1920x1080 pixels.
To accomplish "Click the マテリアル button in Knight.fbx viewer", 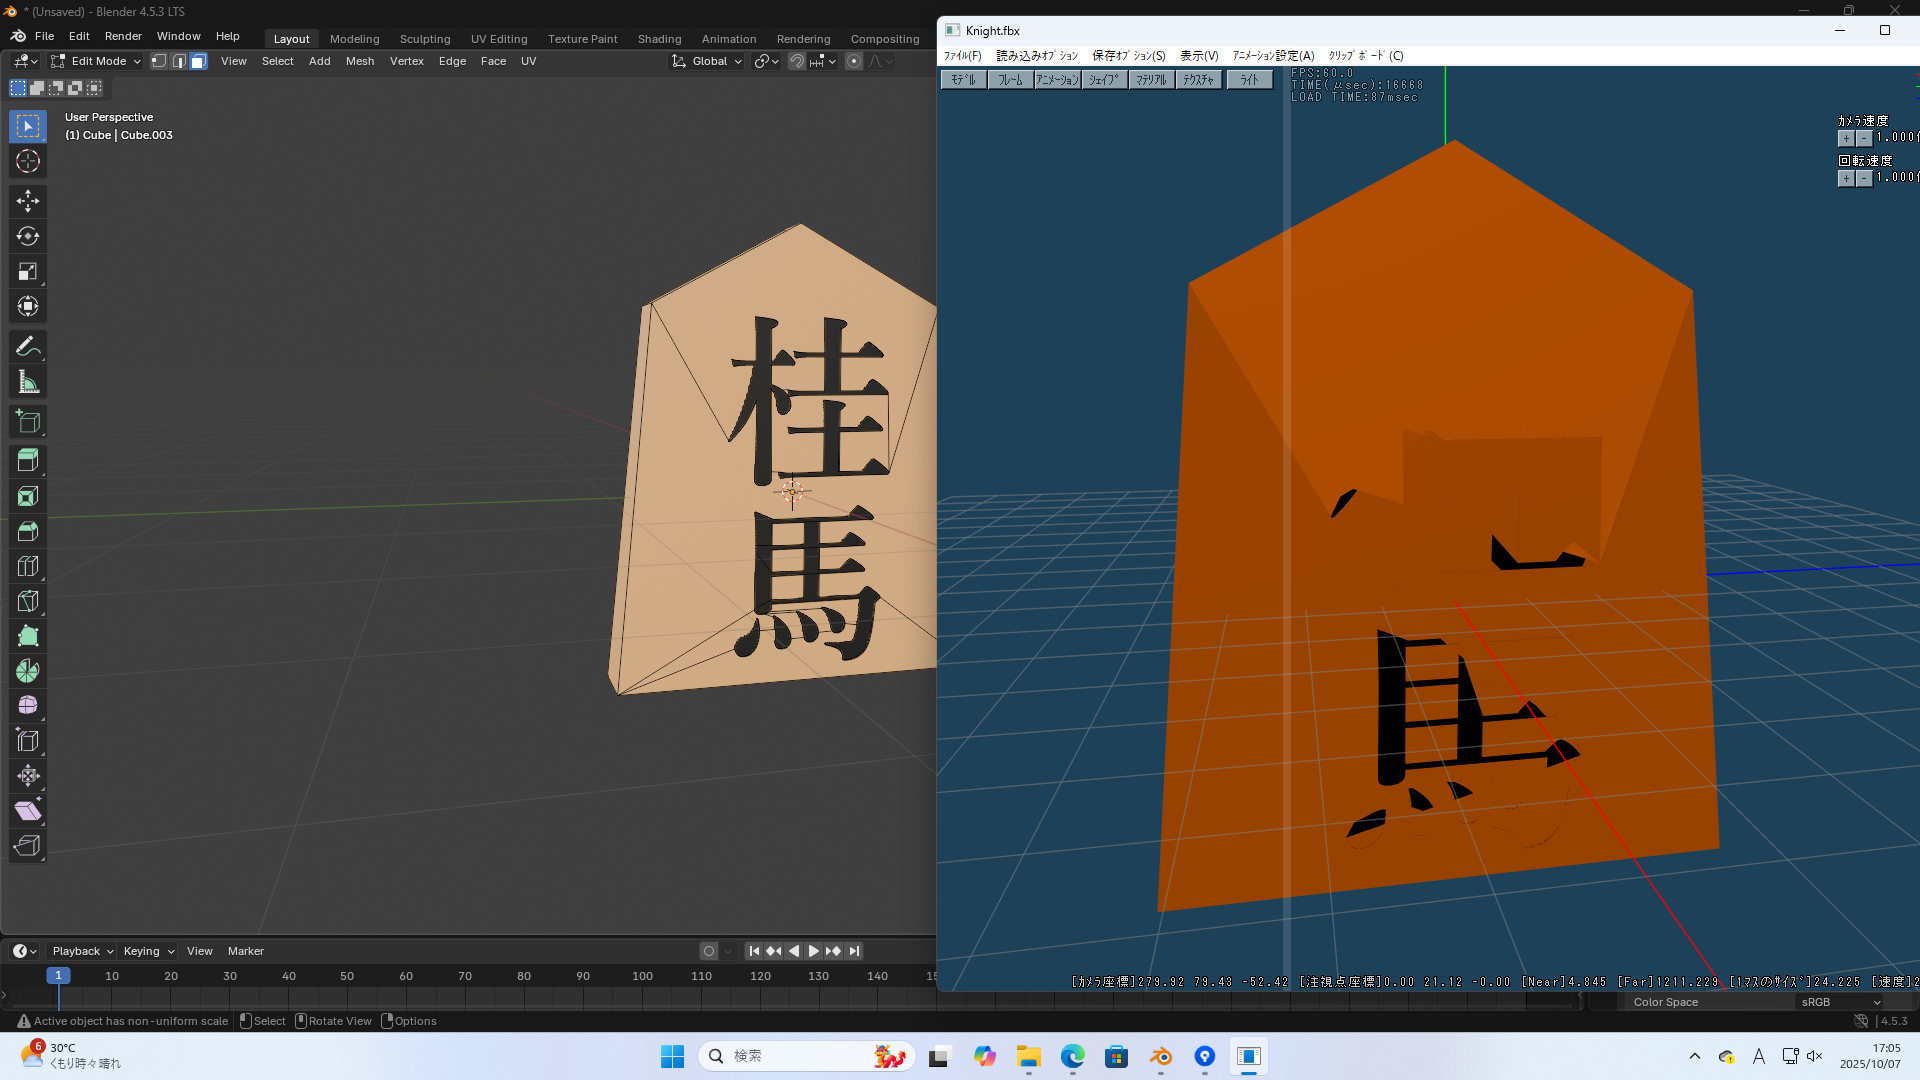I will pyautogui.click(x=1151, y=80).
